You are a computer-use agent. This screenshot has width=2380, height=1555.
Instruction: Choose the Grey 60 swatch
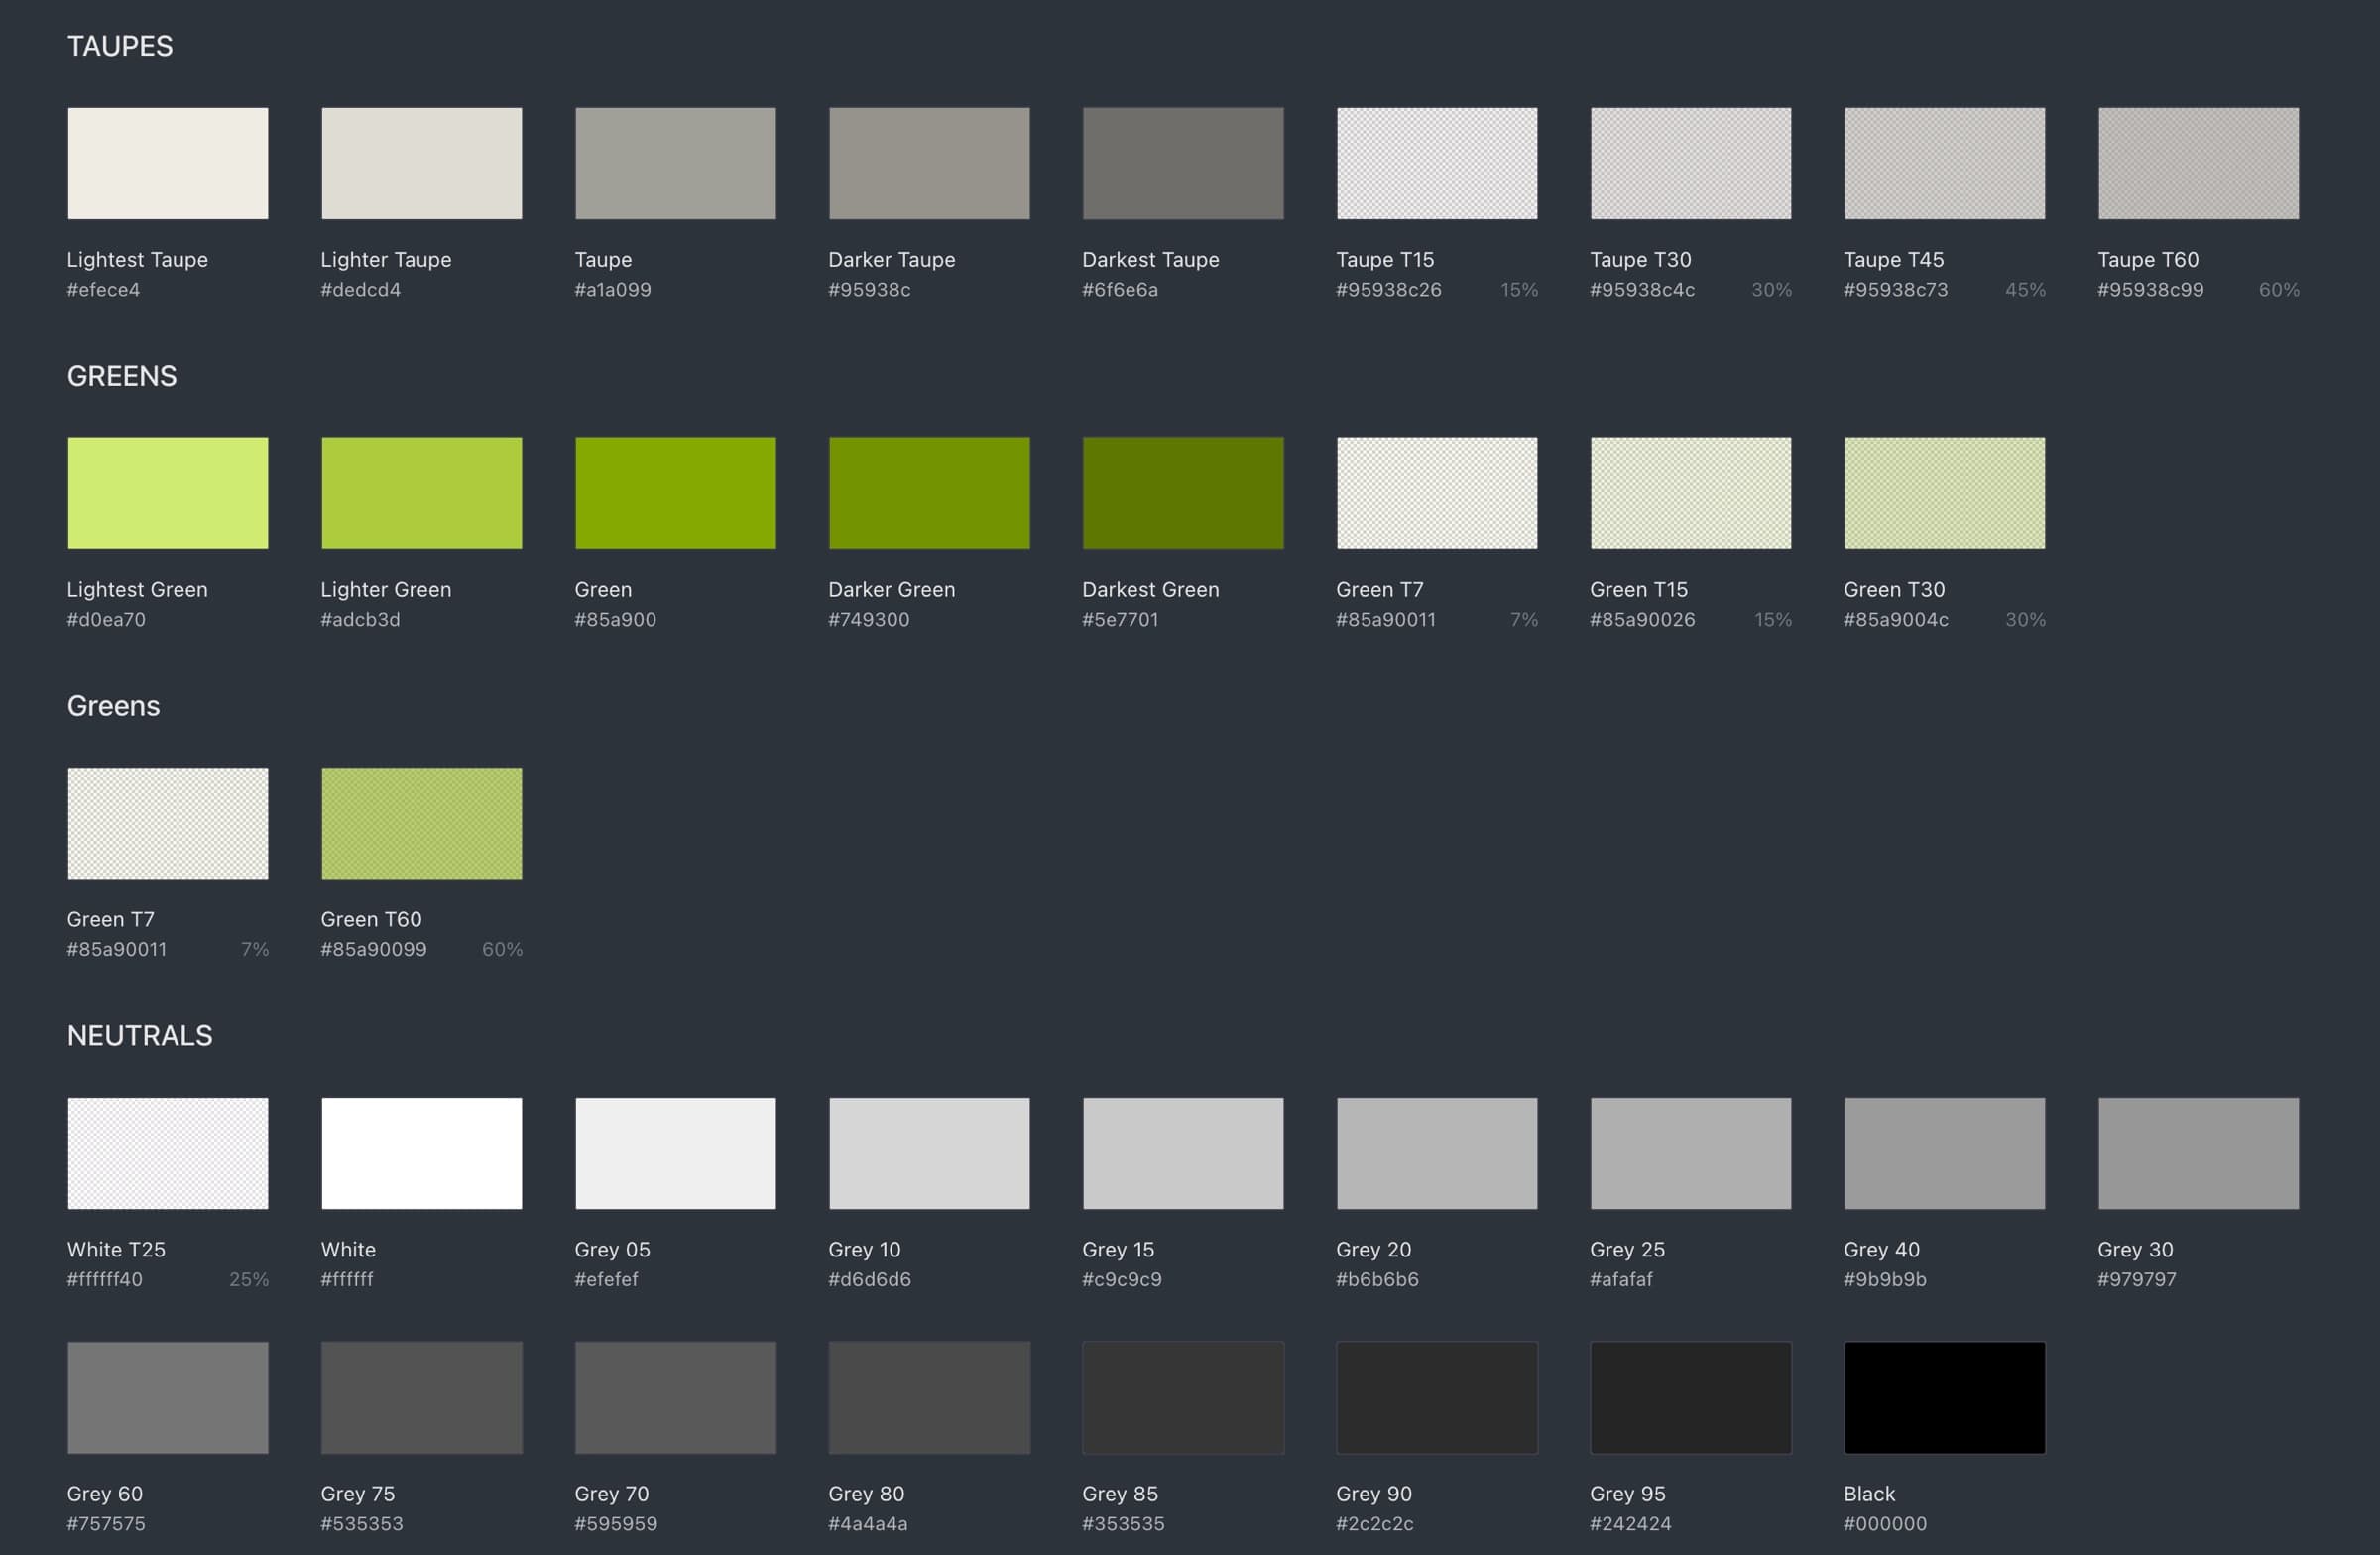pos(168,1397)
